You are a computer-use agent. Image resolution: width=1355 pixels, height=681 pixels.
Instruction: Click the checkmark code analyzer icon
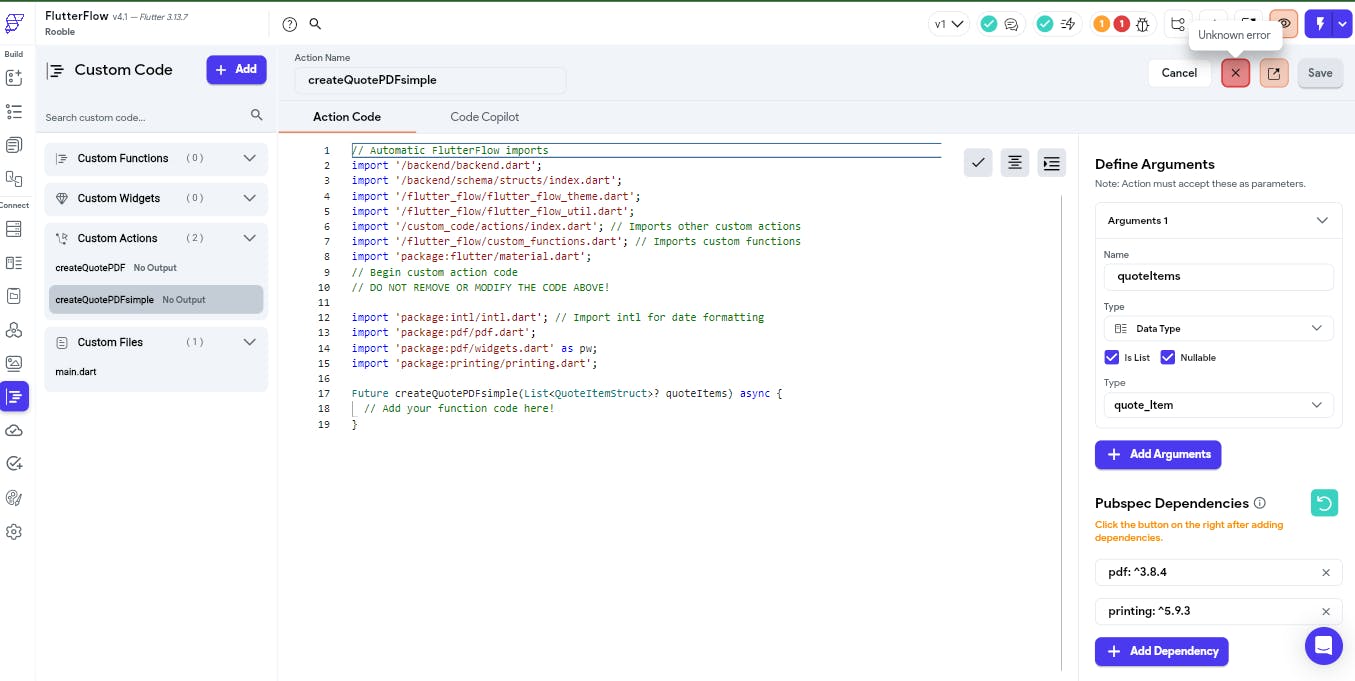pyautogui.click(x=978, y=162)
